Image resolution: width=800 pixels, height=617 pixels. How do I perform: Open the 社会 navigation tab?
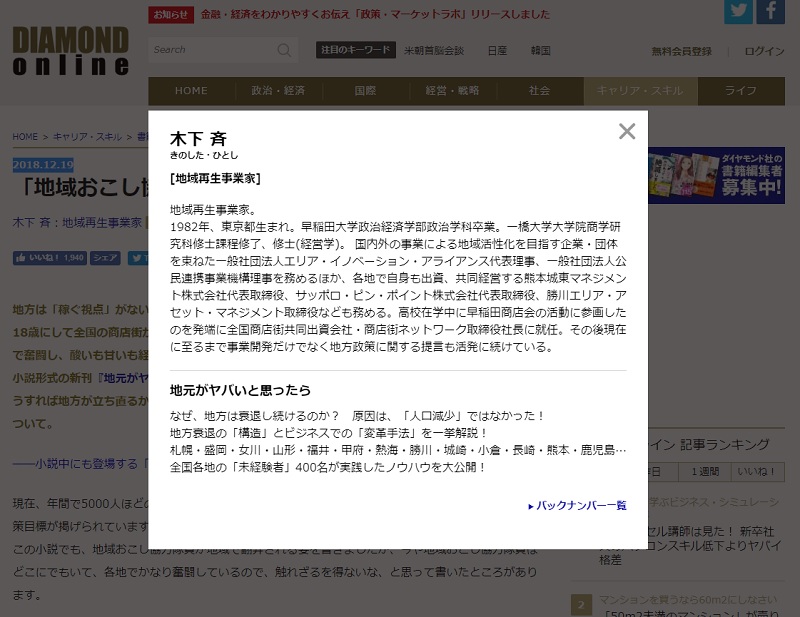[x=539, y=91]
